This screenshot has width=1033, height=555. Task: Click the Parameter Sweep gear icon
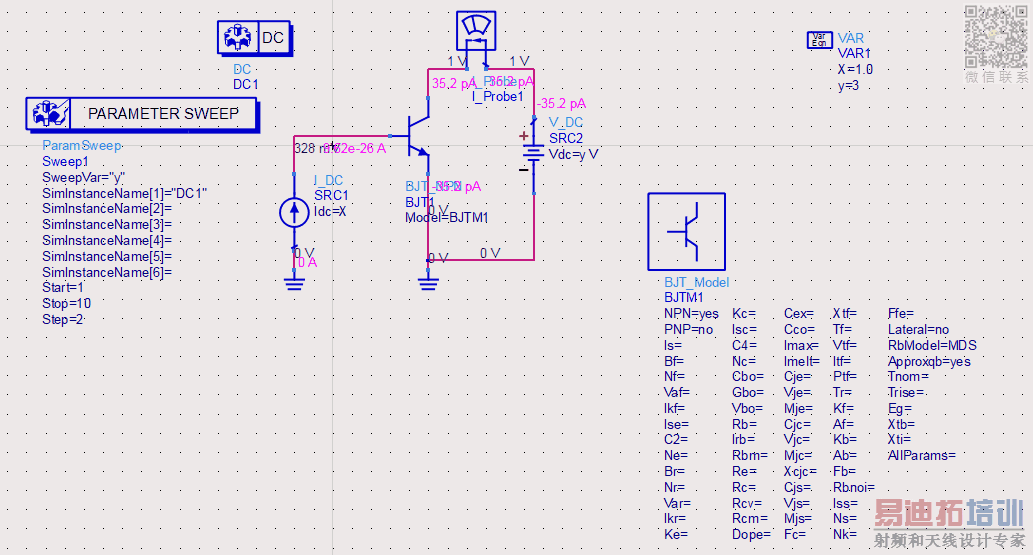point(49,113)
